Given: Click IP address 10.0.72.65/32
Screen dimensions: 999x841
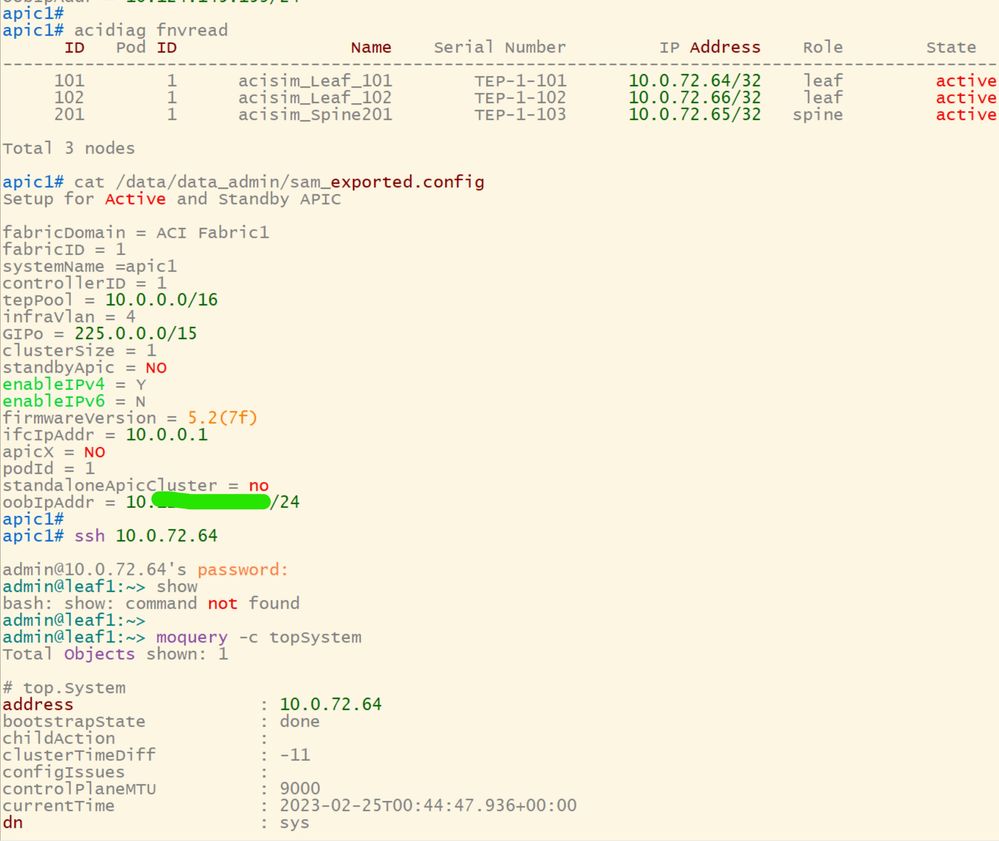Looking at the screenshot, I should click(x=694, y=114).
